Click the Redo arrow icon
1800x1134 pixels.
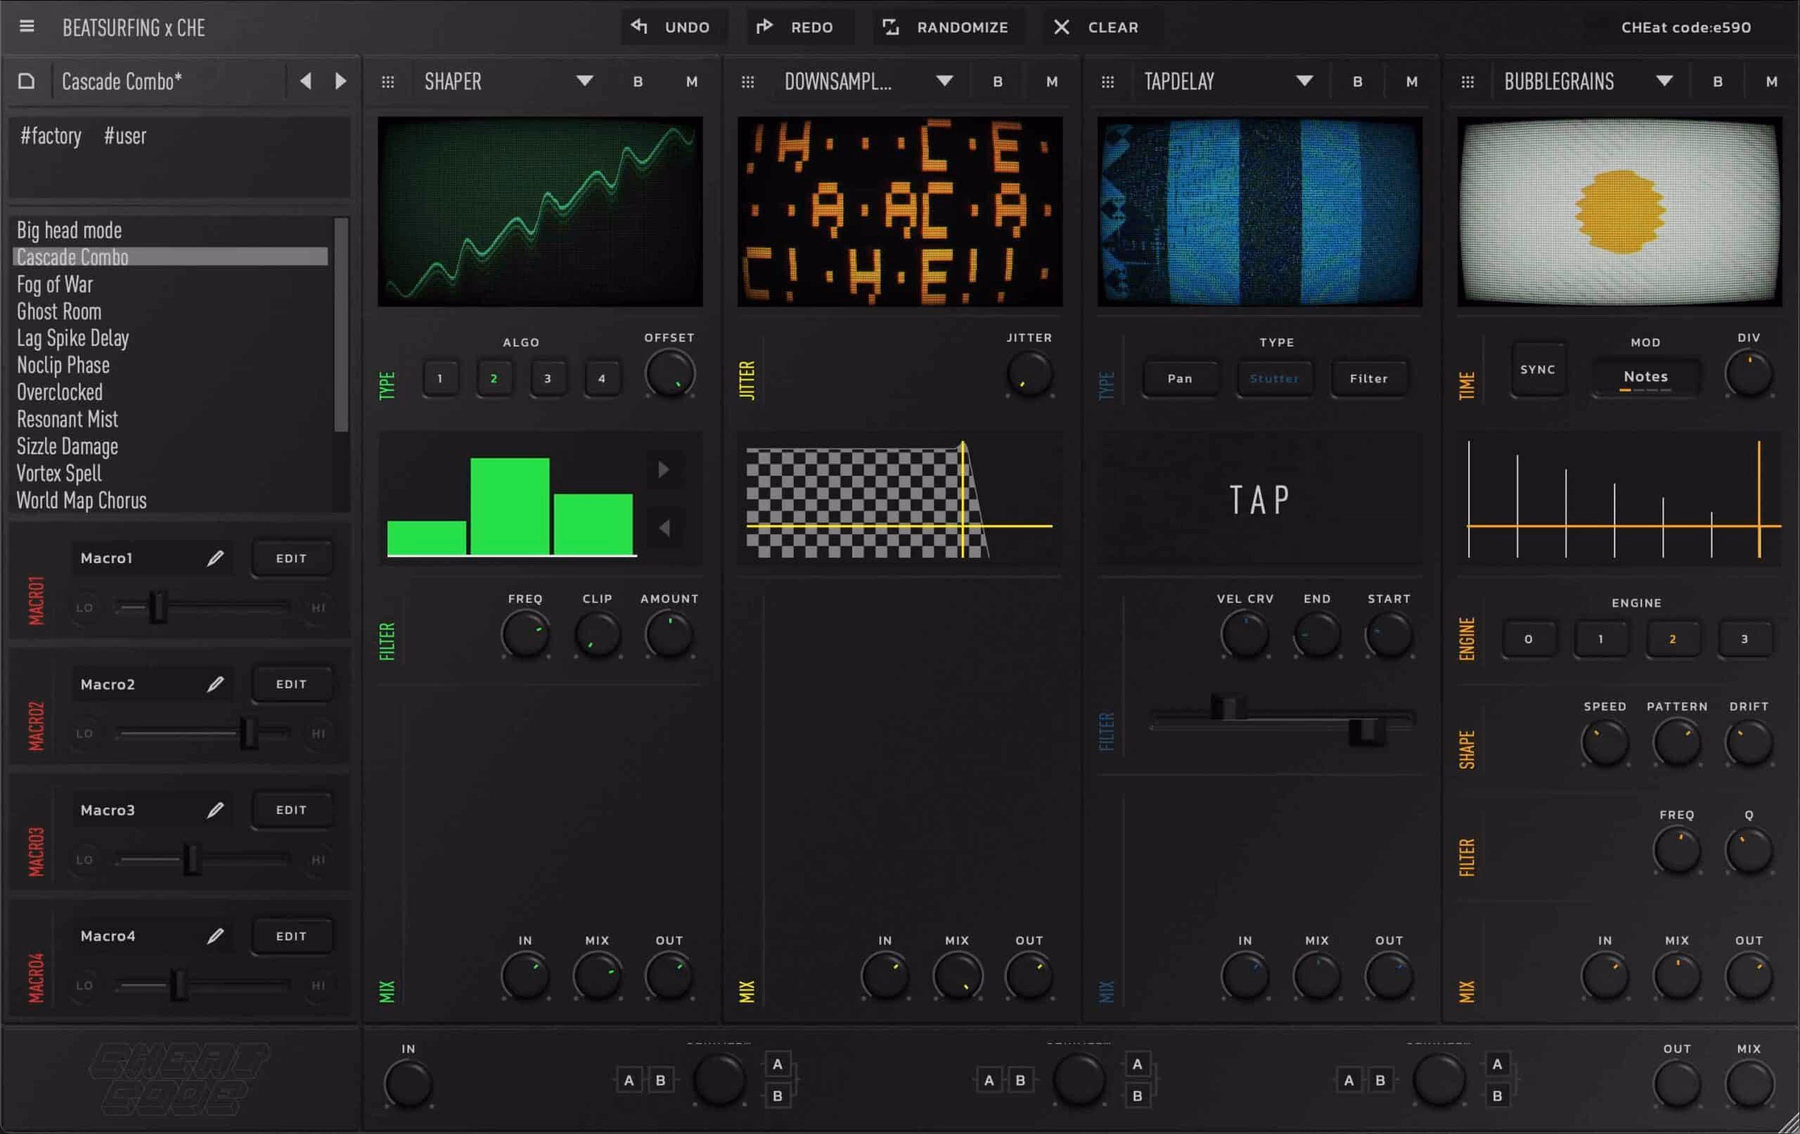coord(765,26)
